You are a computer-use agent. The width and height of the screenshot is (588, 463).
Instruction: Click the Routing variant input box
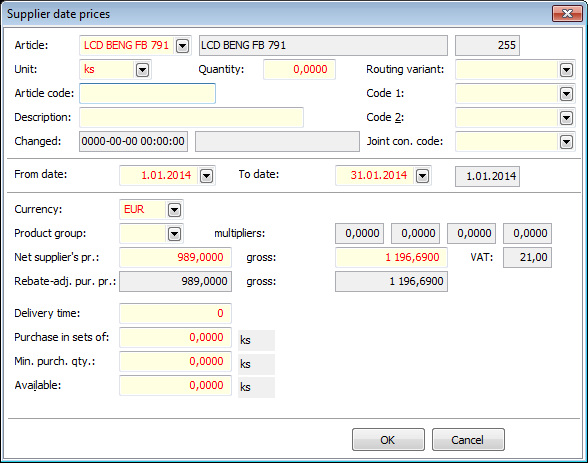point(507,69)
